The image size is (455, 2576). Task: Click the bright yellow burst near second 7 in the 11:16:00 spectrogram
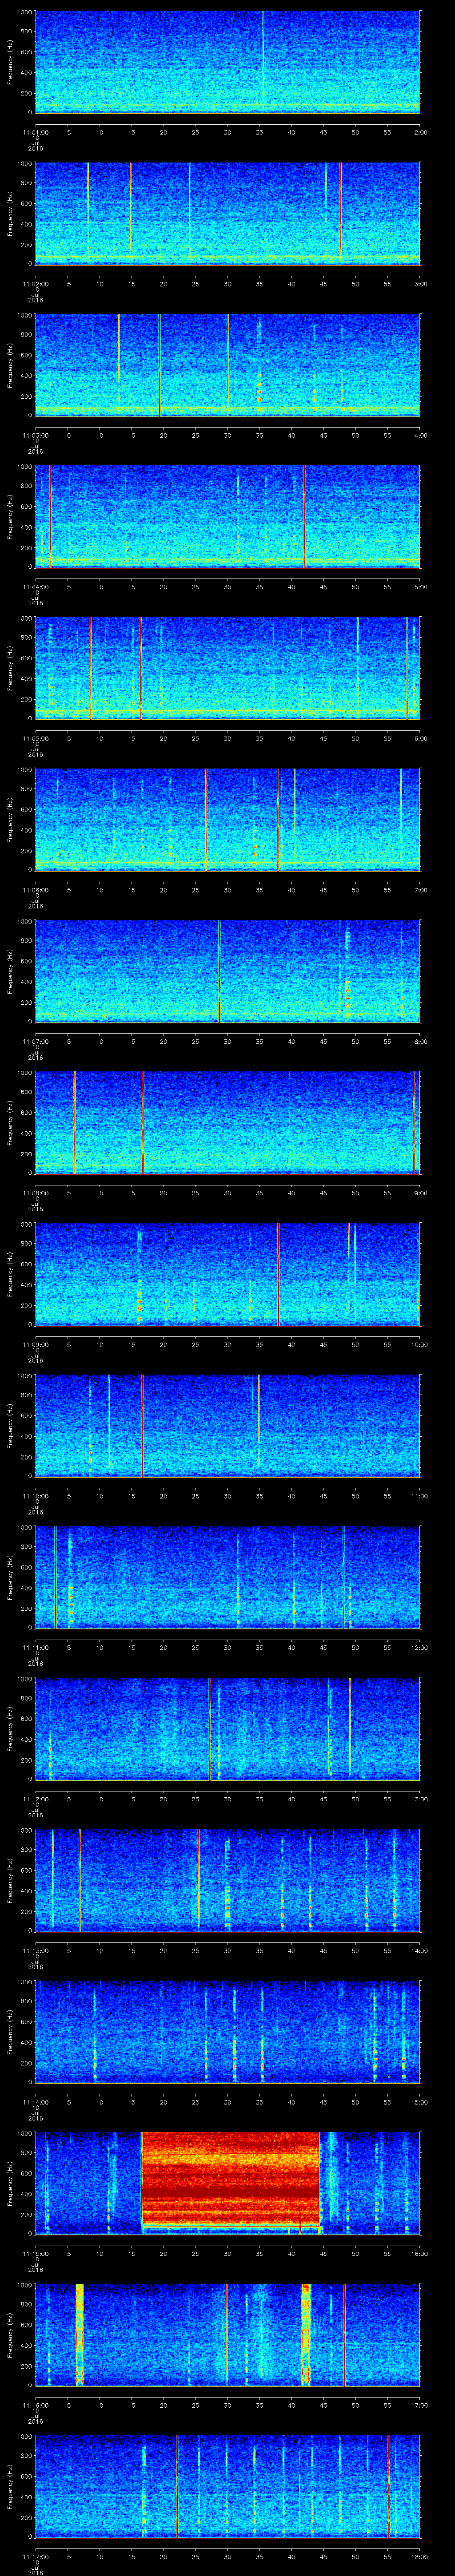pyautogui.click(x=79, y=2334)
